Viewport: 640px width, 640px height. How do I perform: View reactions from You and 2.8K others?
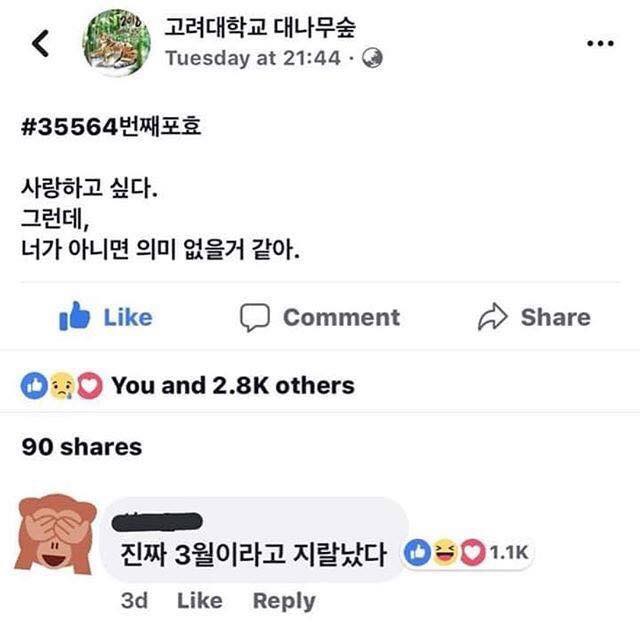(x=233, y=385)
